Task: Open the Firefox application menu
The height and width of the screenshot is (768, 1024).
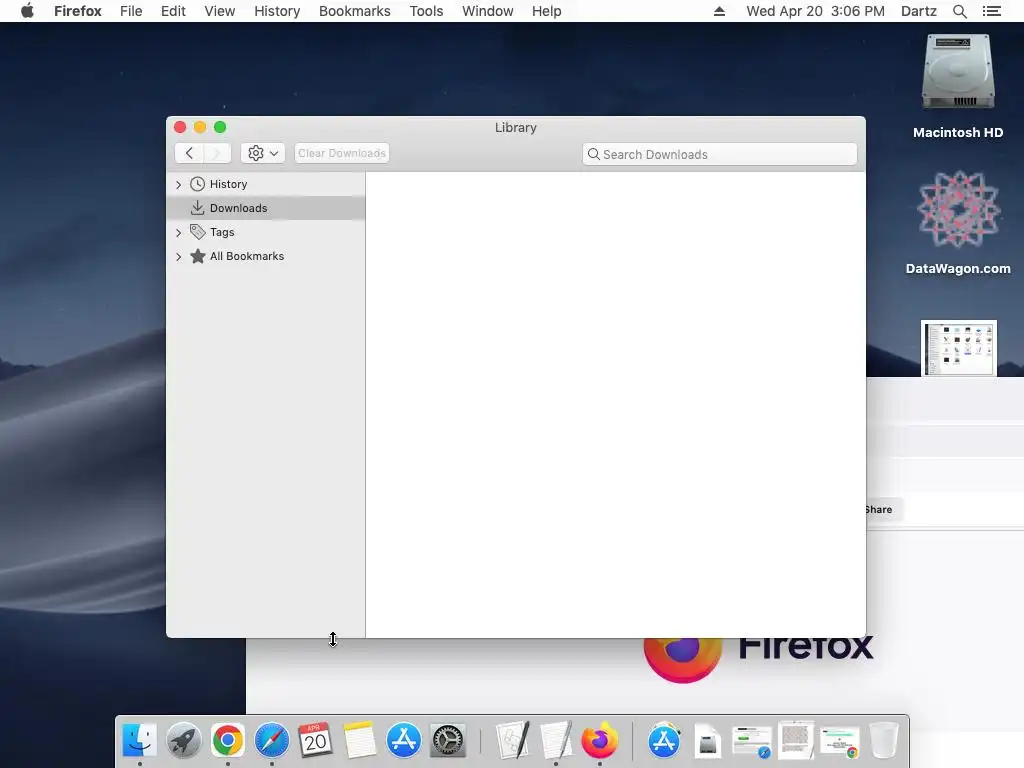Action: pos(78,11)
